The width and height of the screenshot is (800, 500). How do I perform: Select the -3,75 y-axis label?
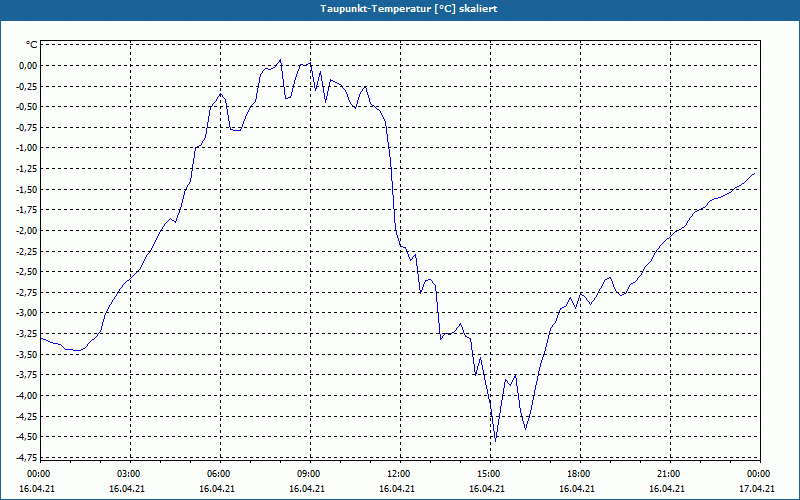27,374
